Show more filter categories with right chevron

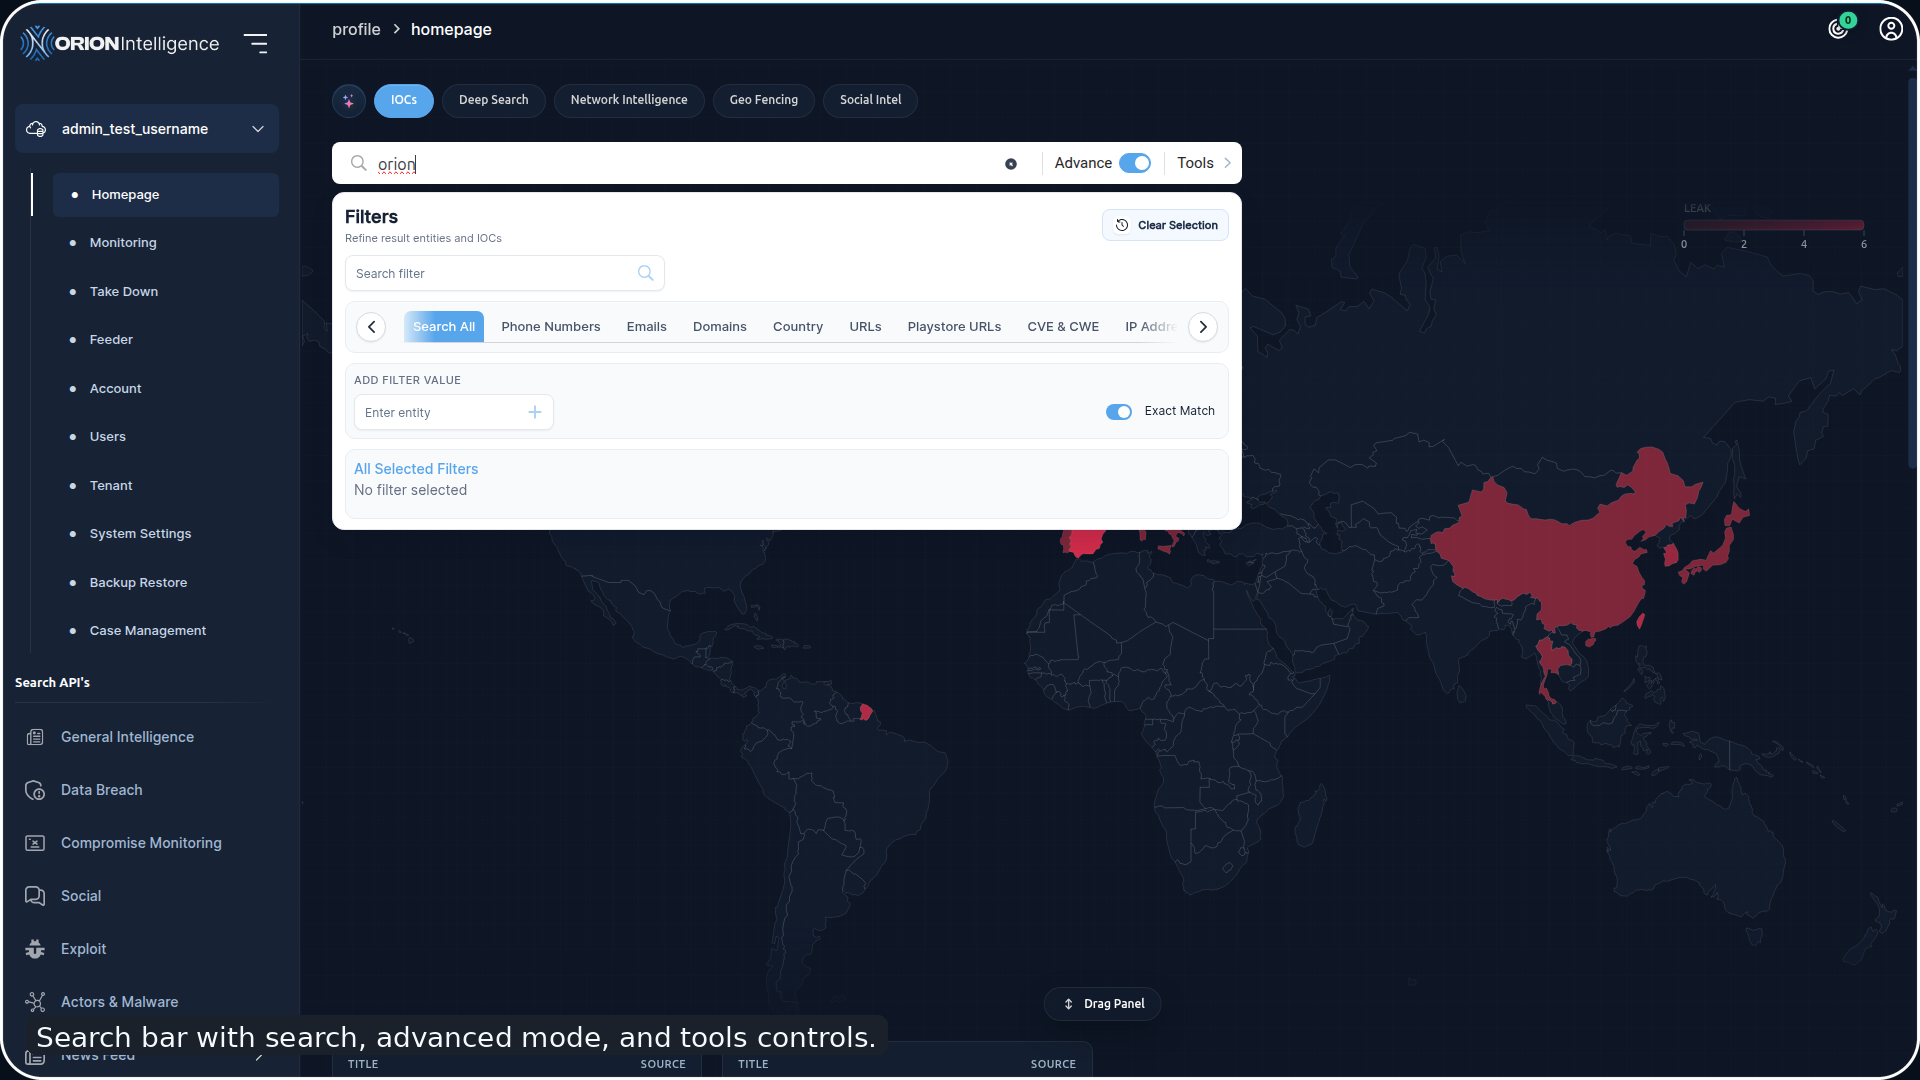click(1203, 327)
